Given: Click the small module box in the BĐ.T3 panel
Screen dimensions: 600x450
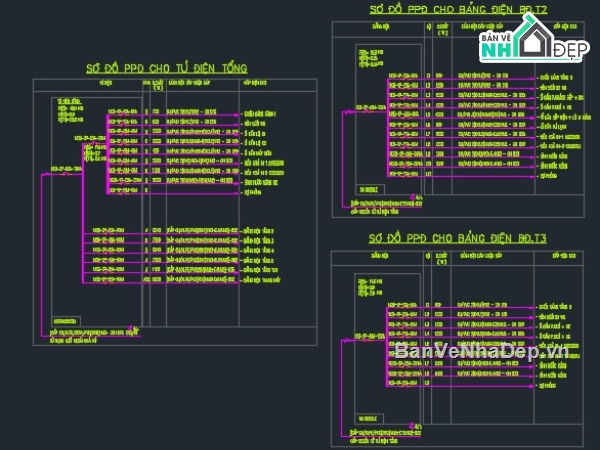Looking at the screenshot, I should 369,416.
